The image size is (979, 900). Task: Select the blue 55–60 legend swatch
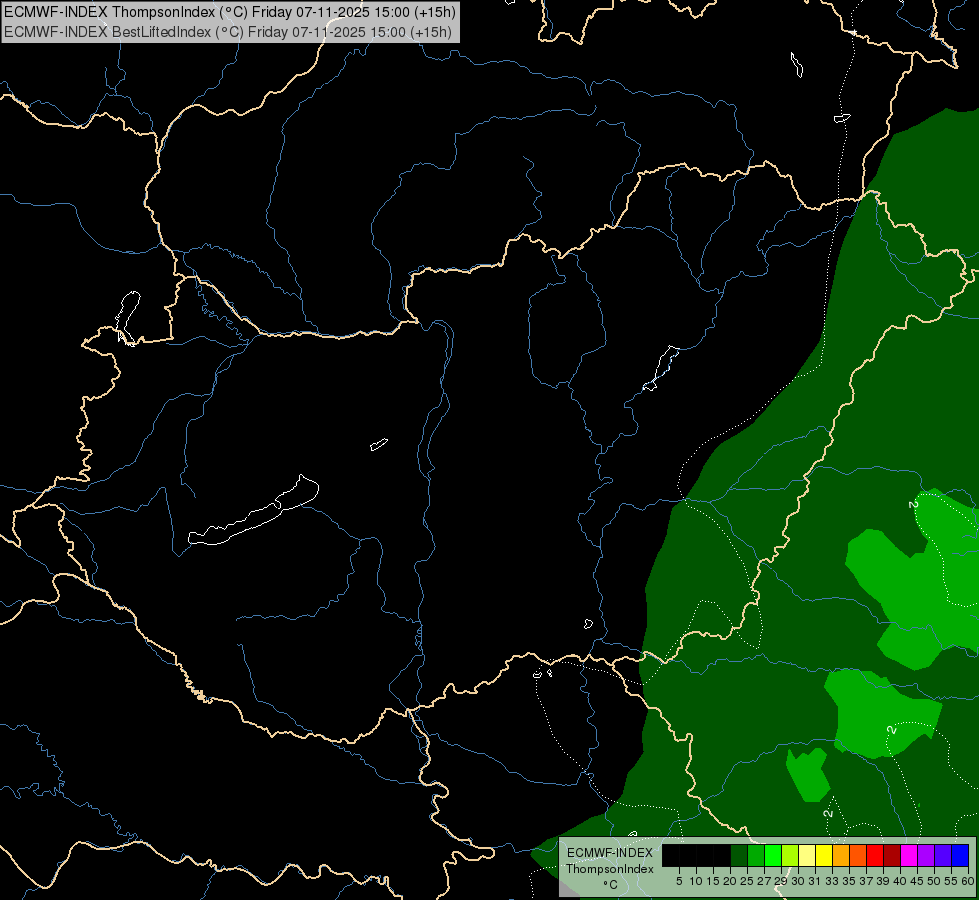(960, 856)
